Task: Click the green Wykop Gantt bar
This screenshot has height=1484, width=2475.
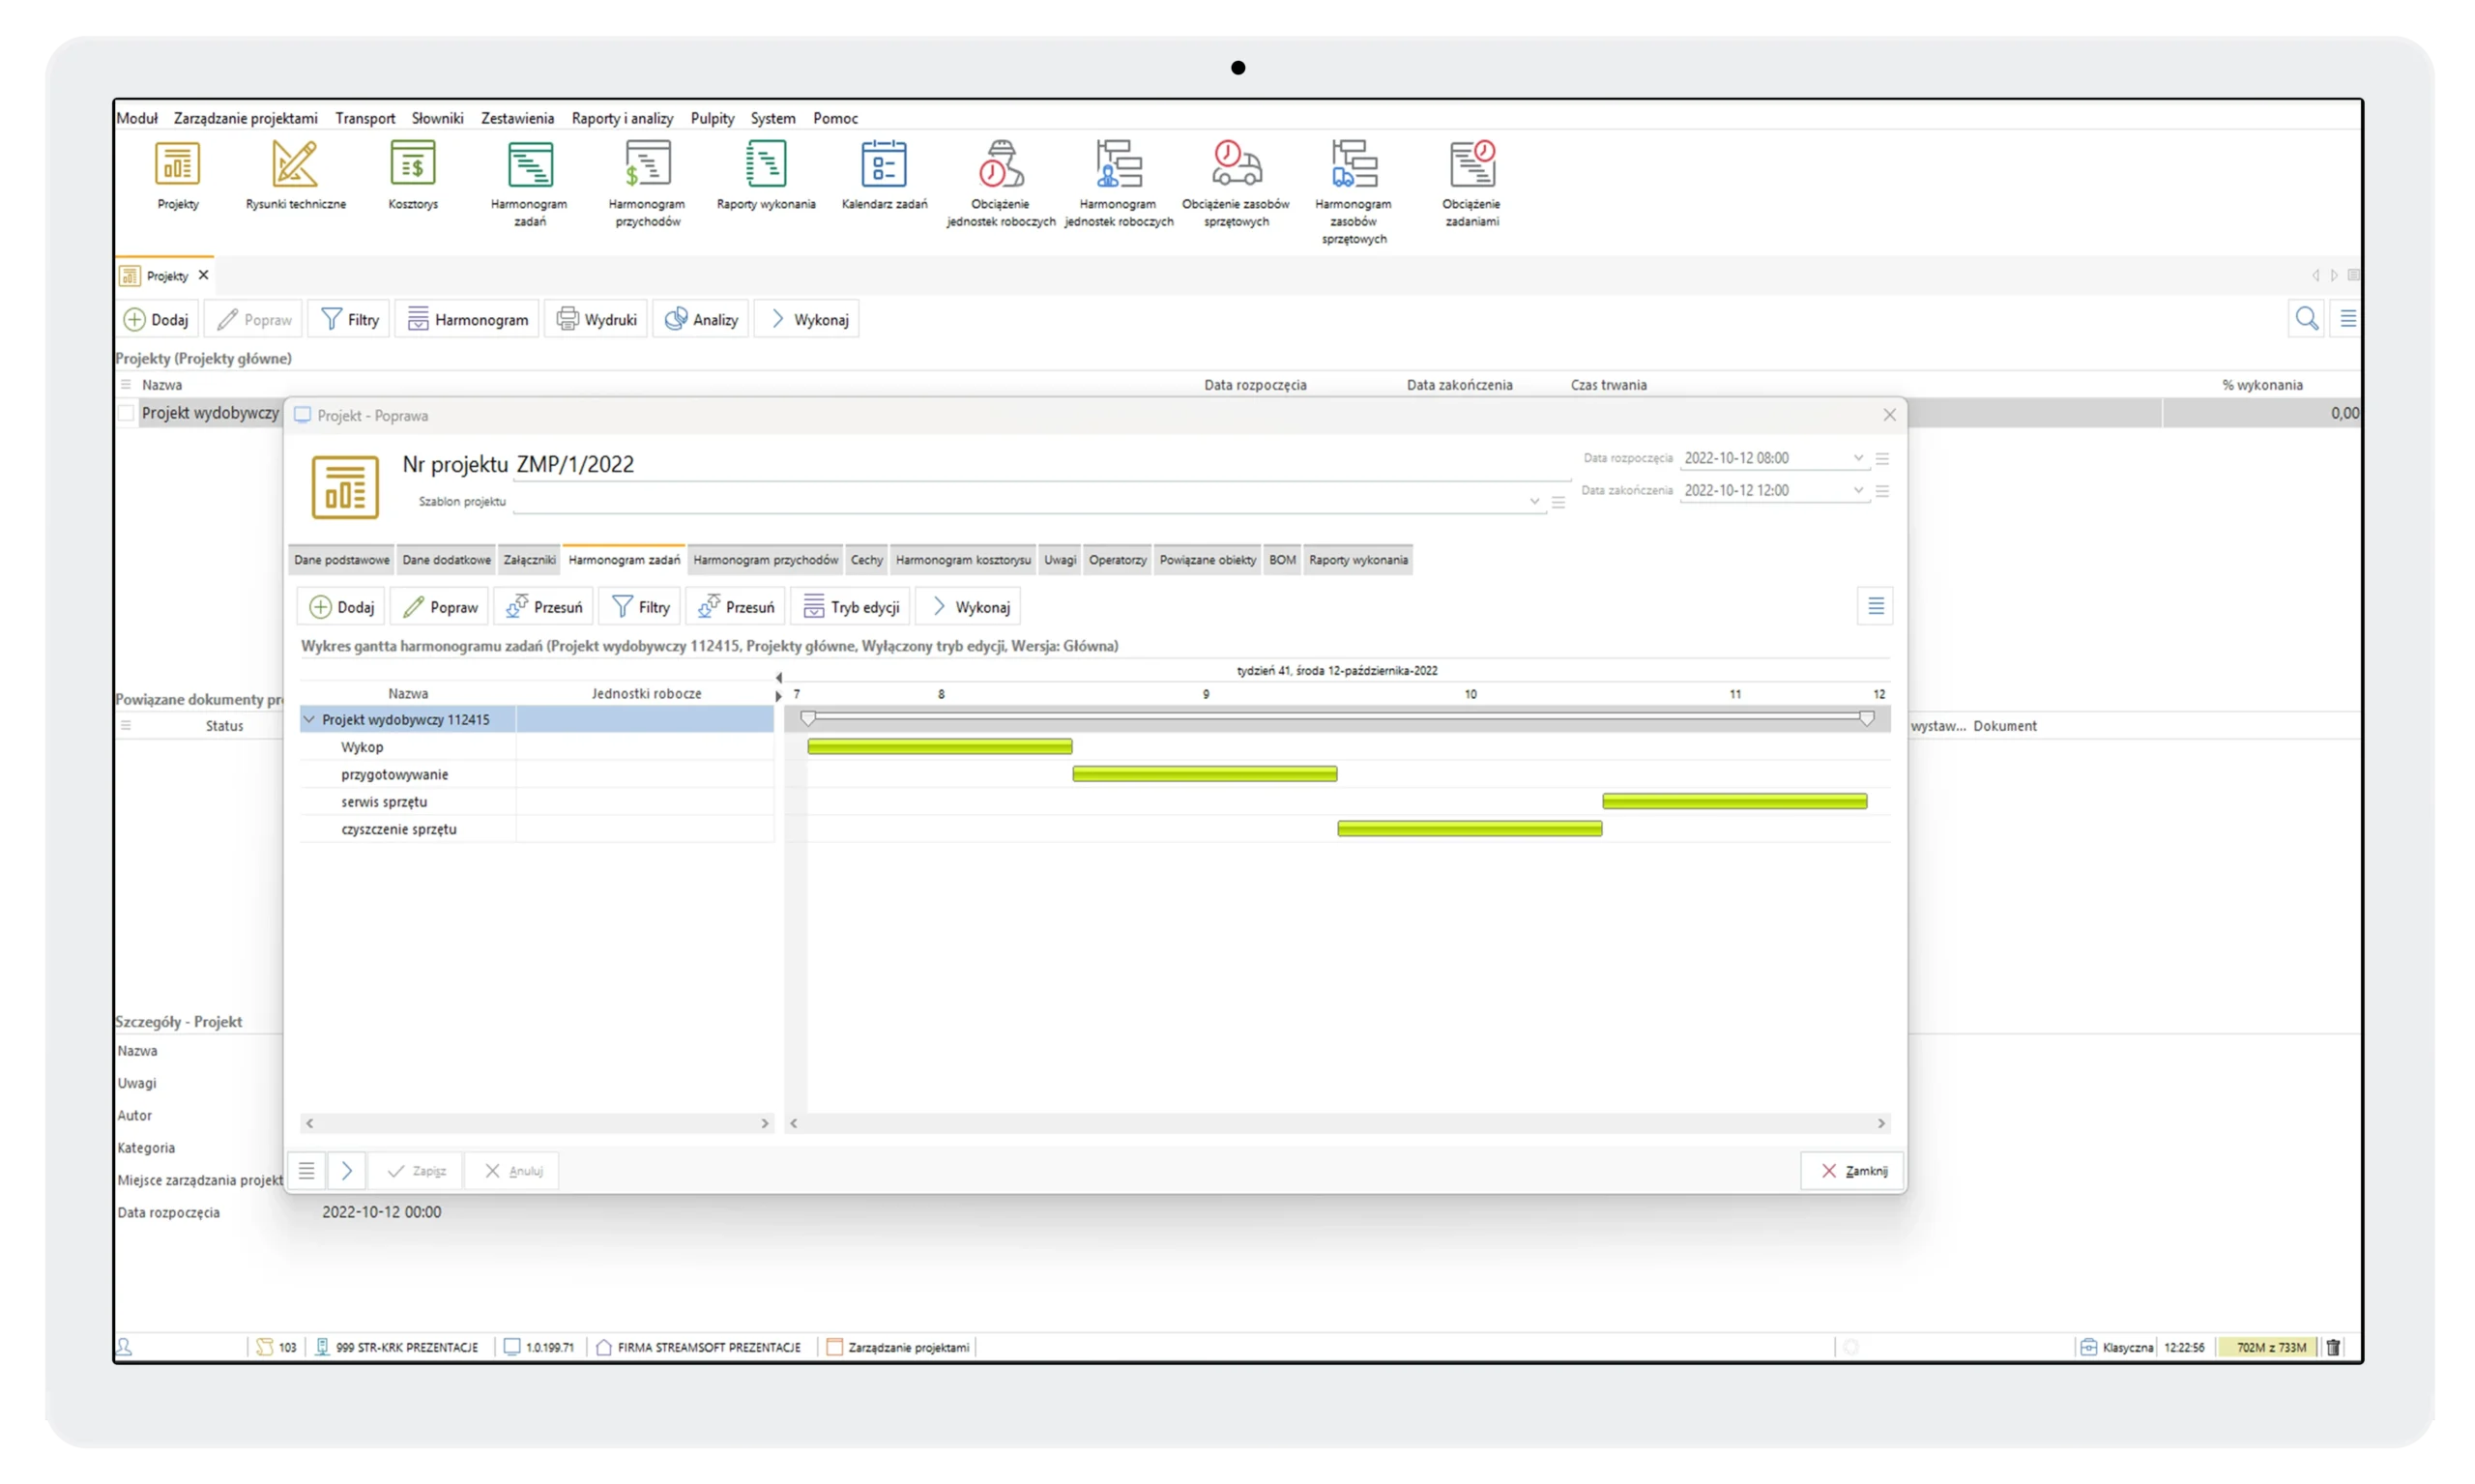Action: point(939,746)
